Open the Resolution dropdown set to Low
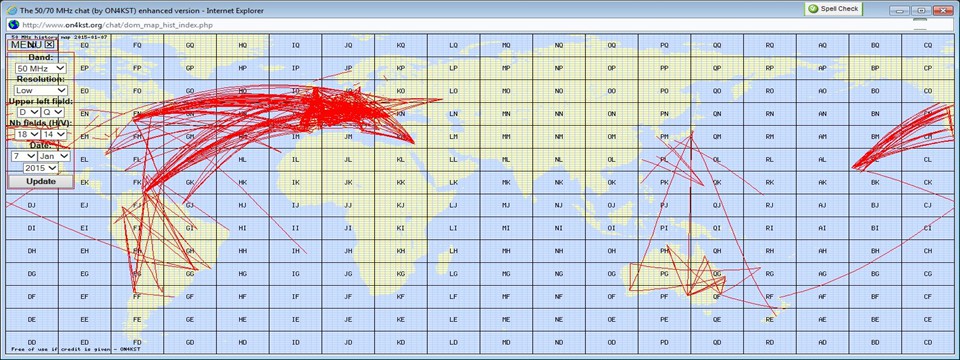The width and height of the screenshot is (960, 360). pos(41,90)
